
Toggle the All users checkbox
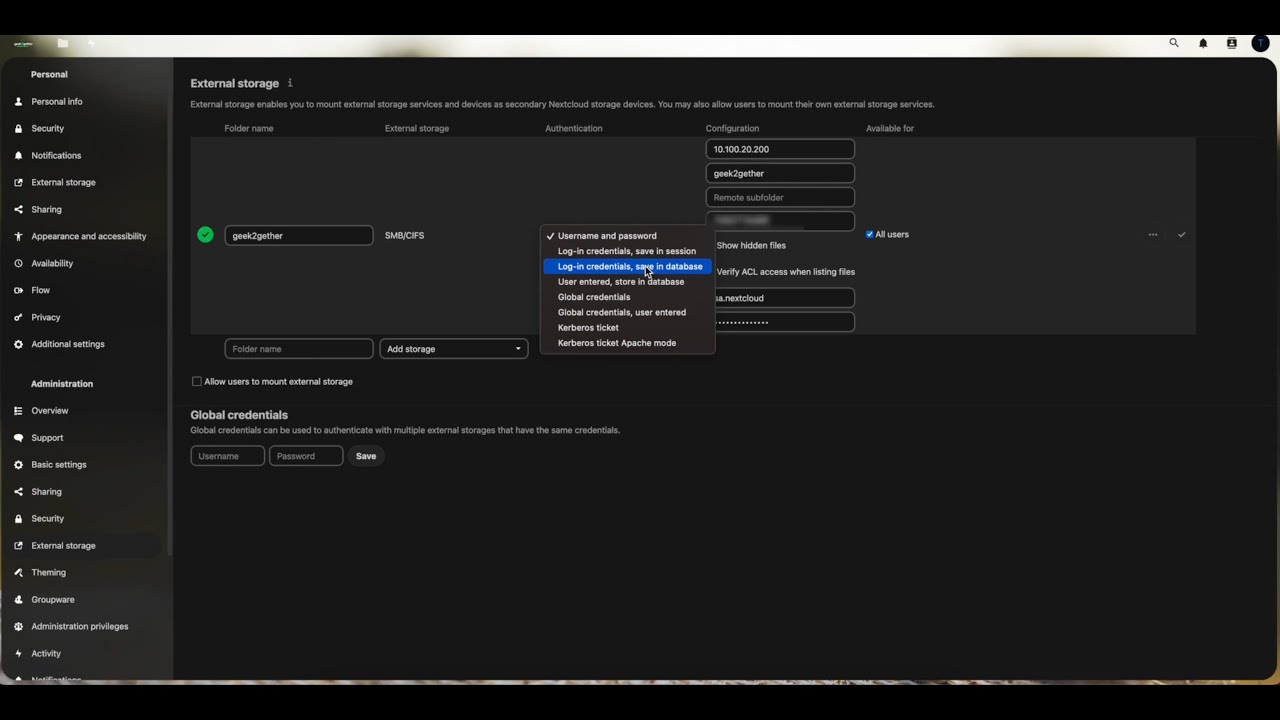[x=870, y=235]
